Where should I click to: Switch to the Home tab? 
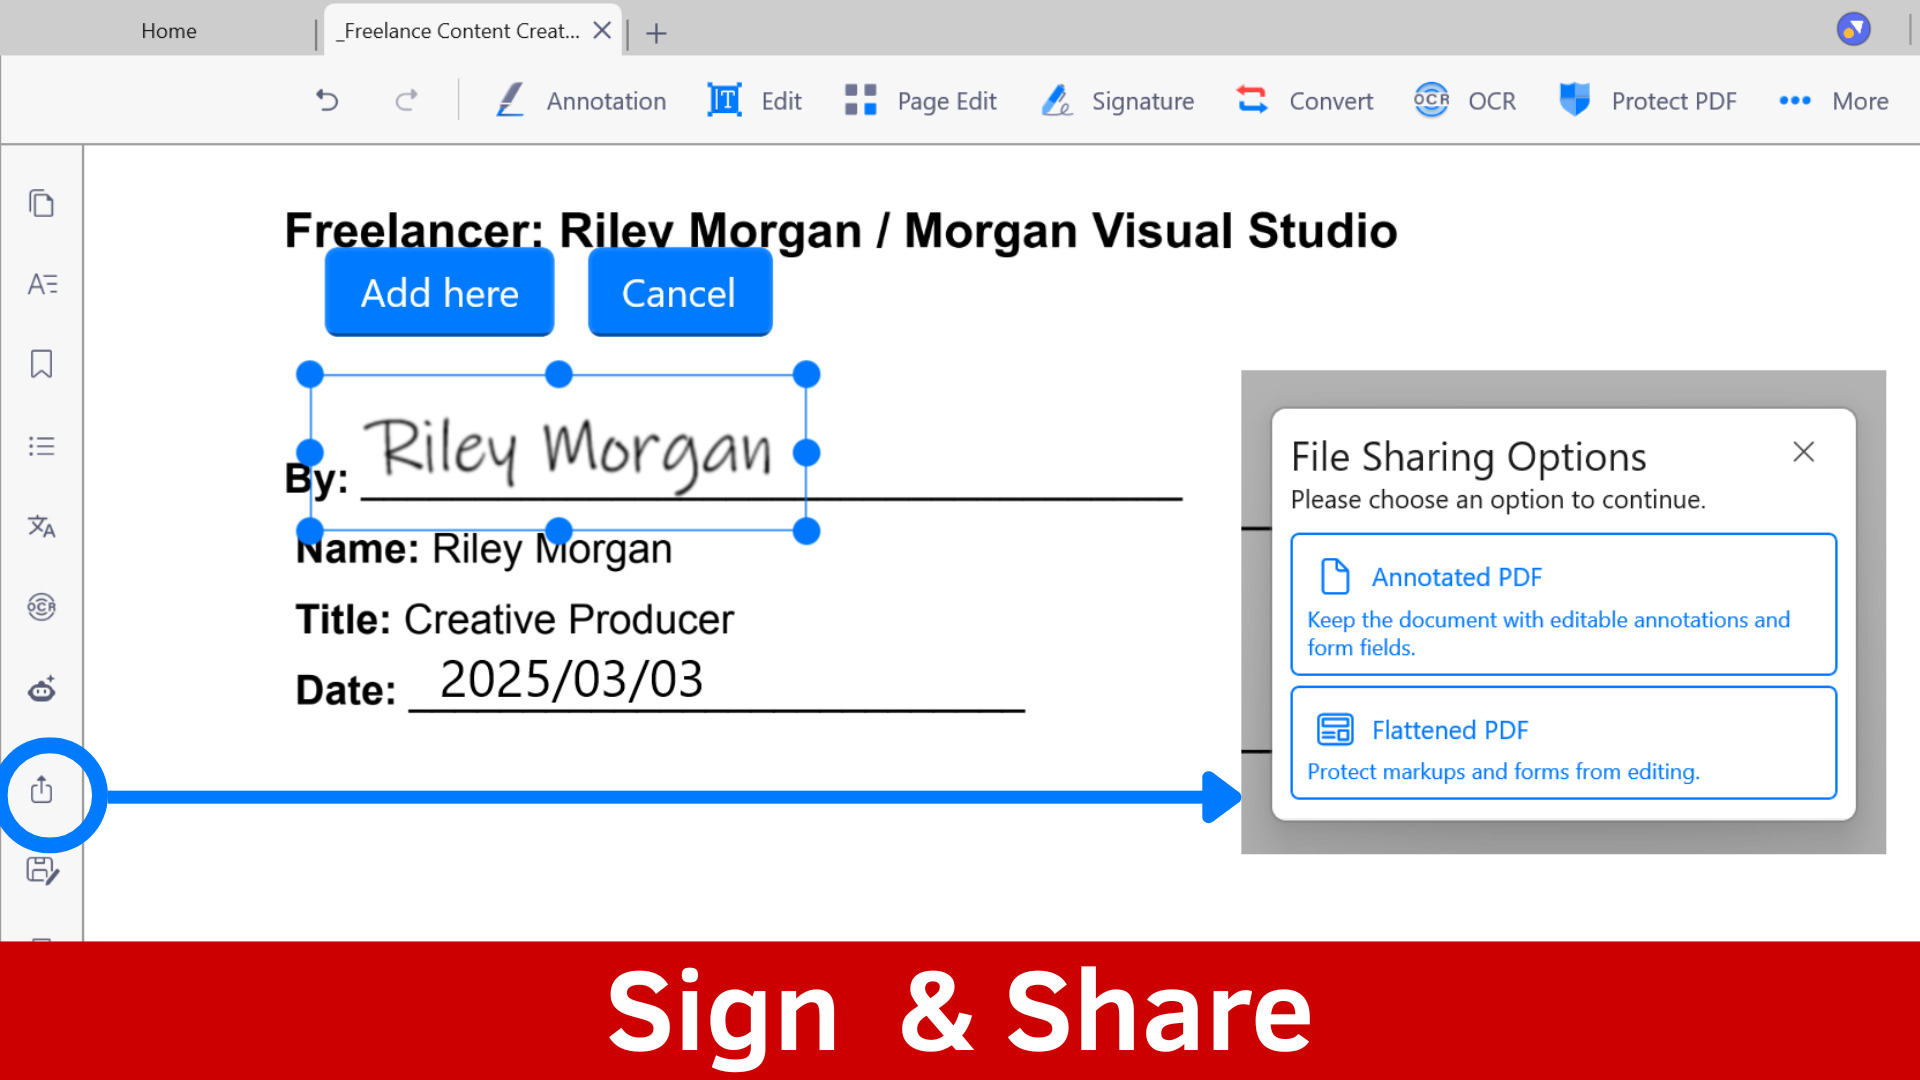(x=168, y=31)
